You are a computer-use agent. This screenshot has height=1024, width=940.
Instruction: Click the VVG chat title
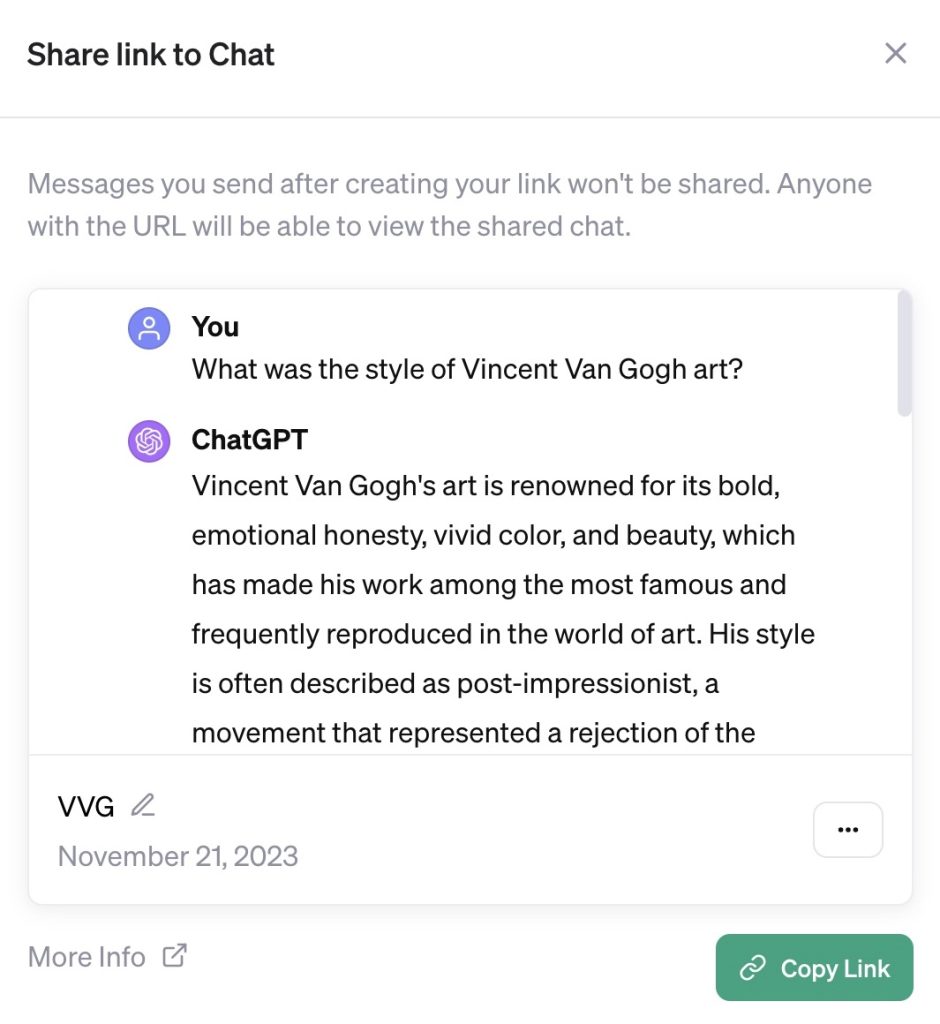[x=86, y=807]
